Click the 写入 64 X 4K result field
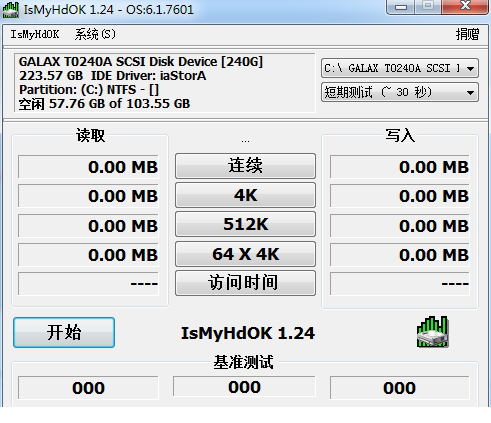 pyautogui.click(x=400, y=255)
